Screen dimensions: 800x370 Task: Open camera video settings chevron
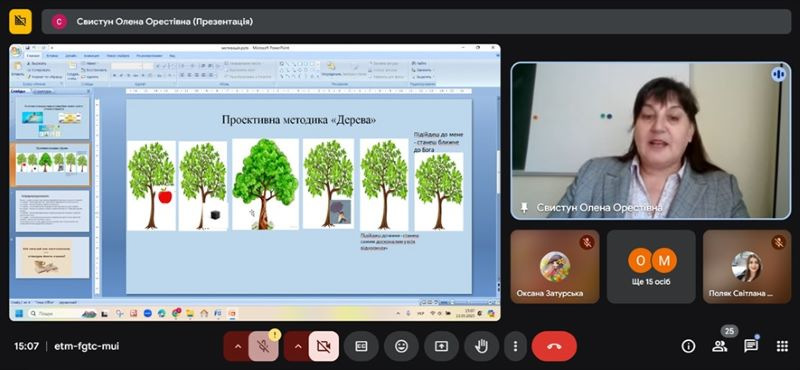297,346
